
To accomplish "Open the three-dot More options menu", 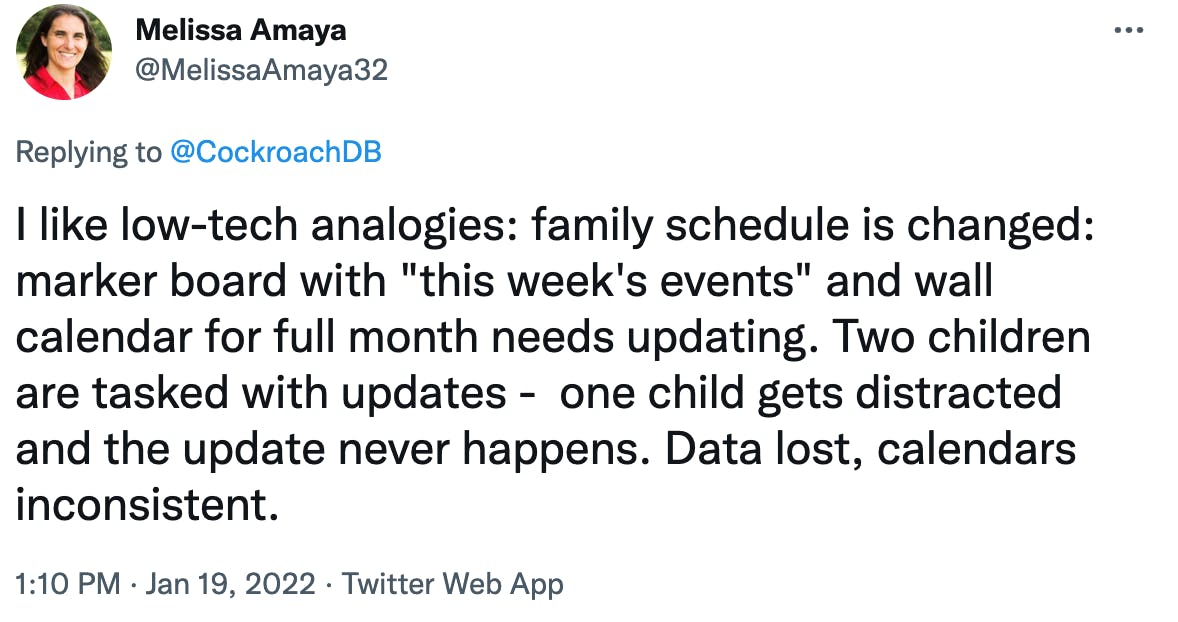I will [x=1128, y=31].
